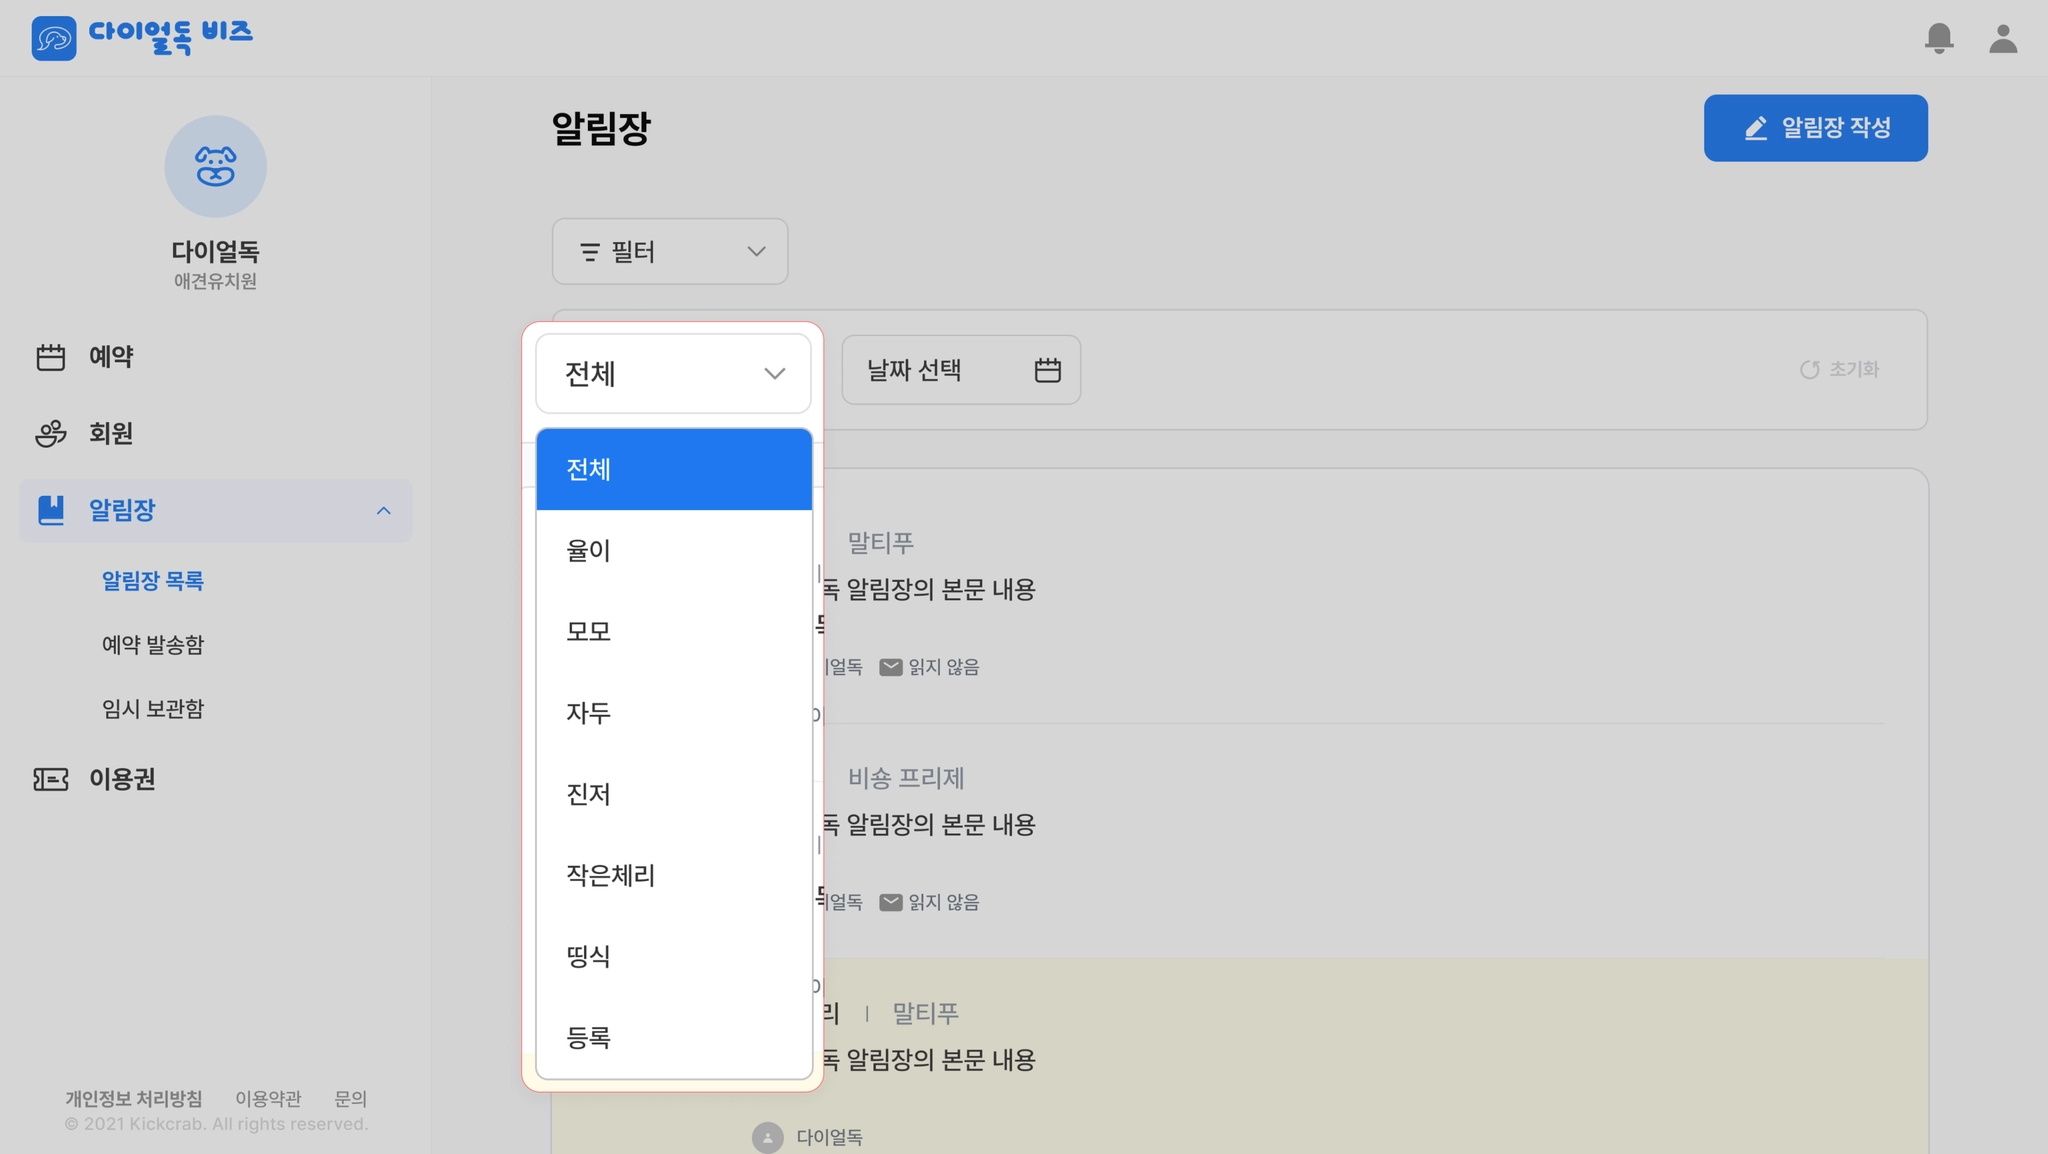Open the notification bell icon
This screenshot has width=2048, height=1154.
click(1938, 38)
